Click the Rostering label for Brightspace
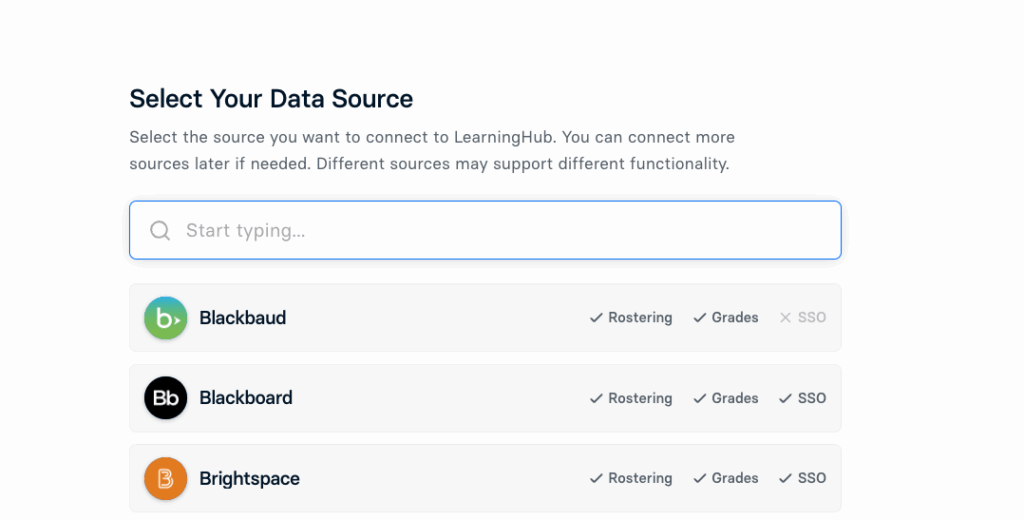Image resolution: width=1024 pixels, height=520 pixels. tap(640, 478)
